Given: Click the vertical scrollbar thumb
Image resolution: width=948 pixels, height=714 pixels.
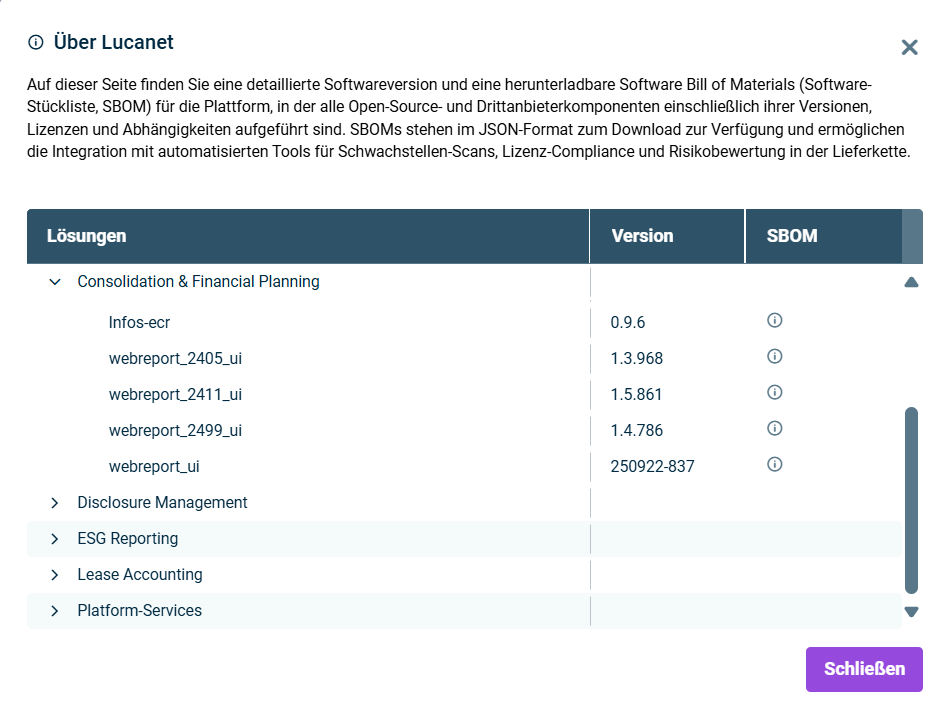Looking at the screenshot, I should (911, 500).
